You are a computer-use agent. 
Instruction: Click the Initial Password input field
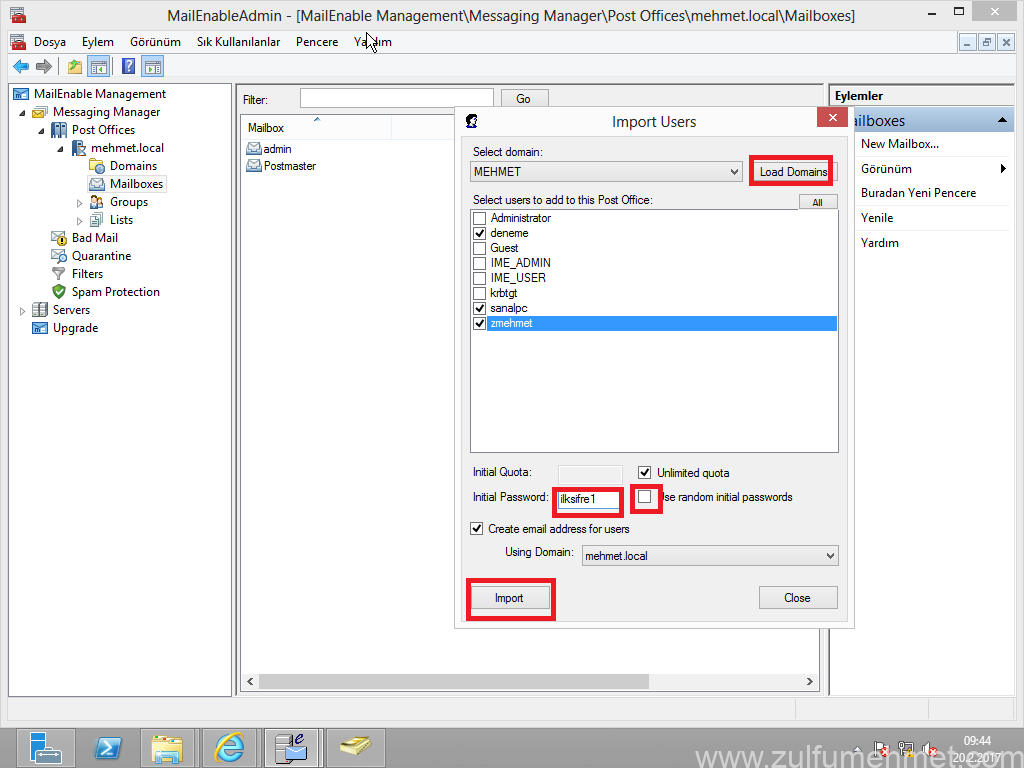tap(589, 498)
